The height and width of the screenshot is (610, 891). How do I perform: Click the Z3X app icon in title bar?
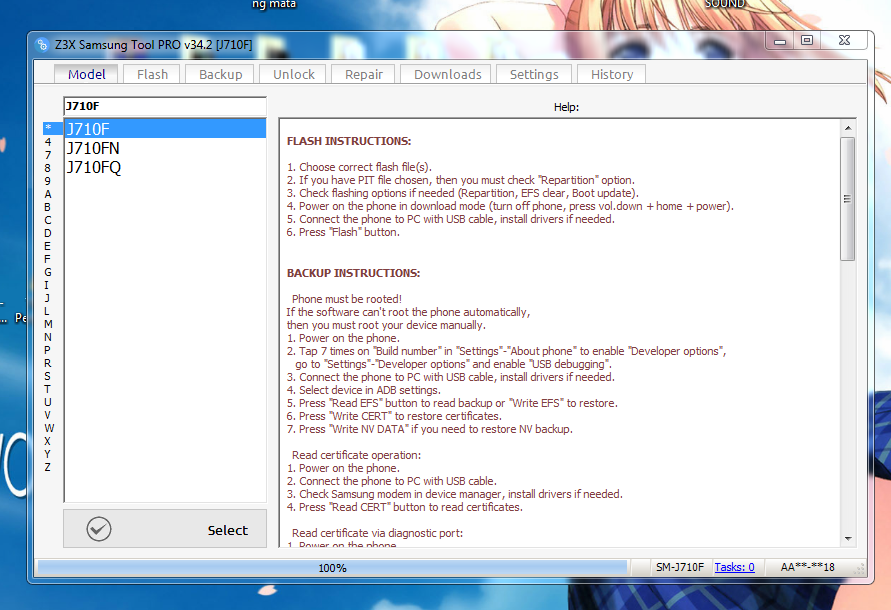point(42,44)
